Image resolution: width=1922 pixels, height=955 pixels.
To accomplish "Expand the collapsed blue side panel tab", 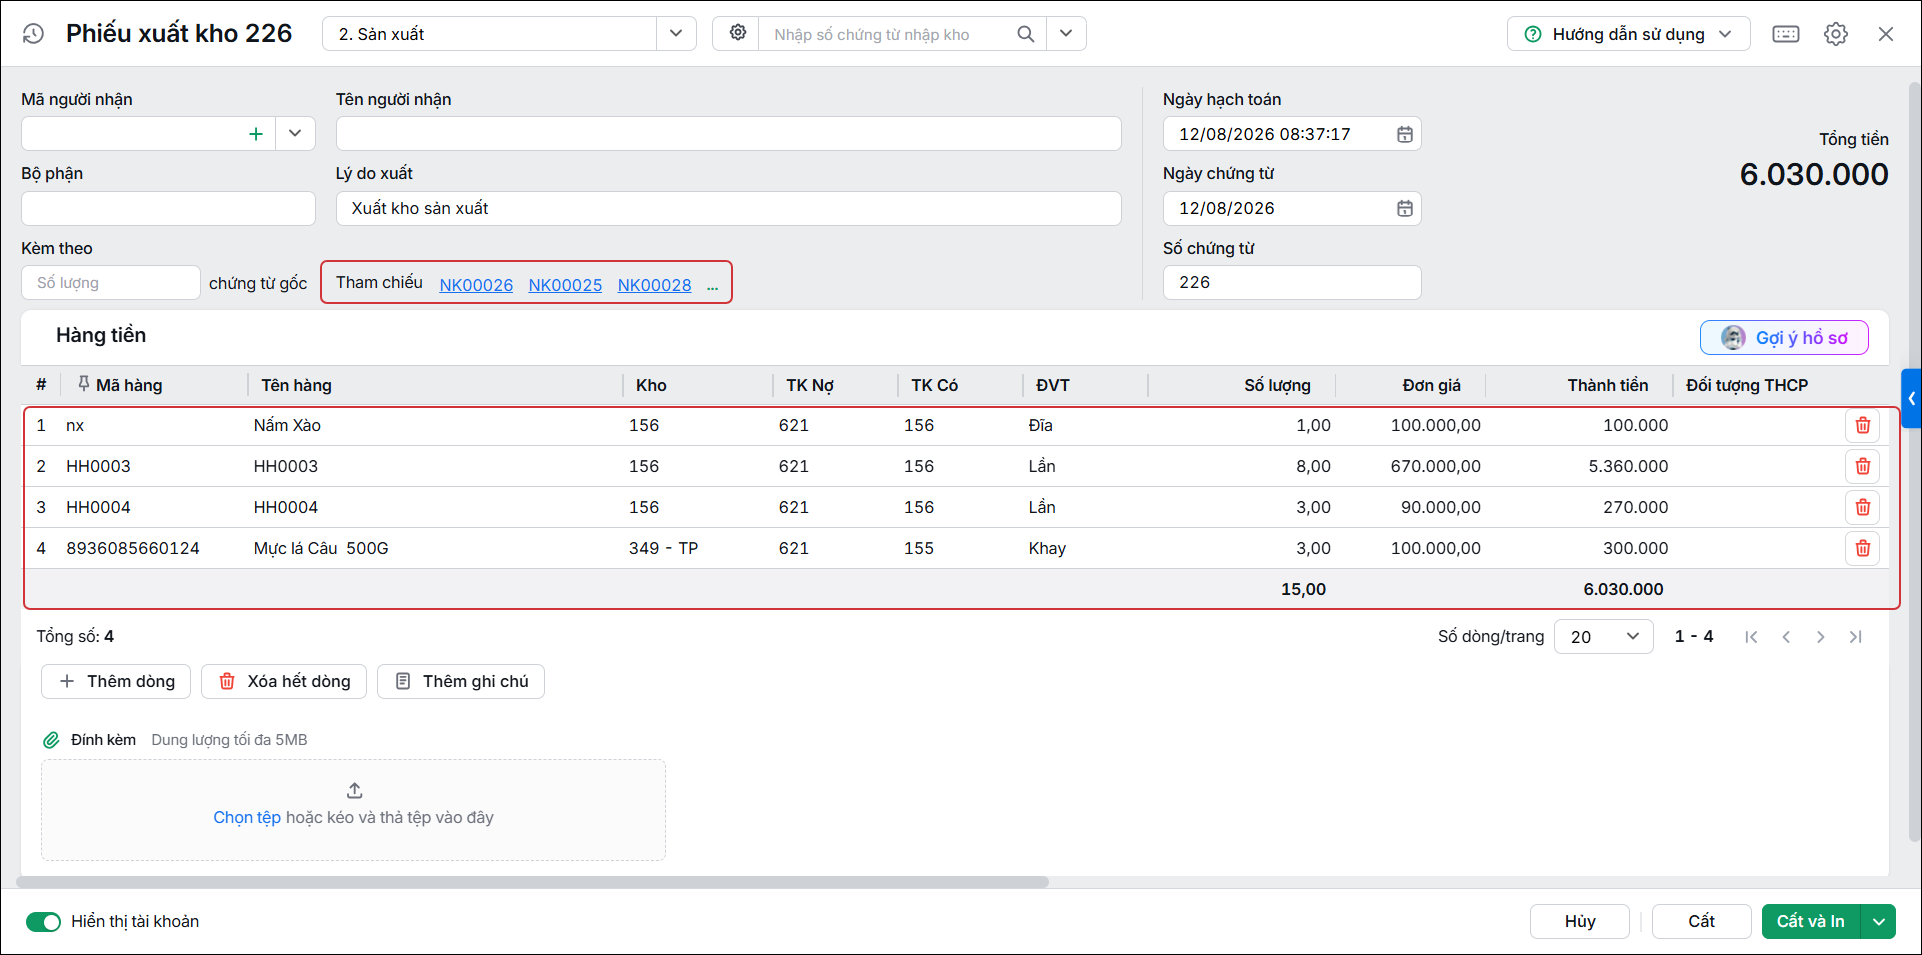I will coord(1911,399).
